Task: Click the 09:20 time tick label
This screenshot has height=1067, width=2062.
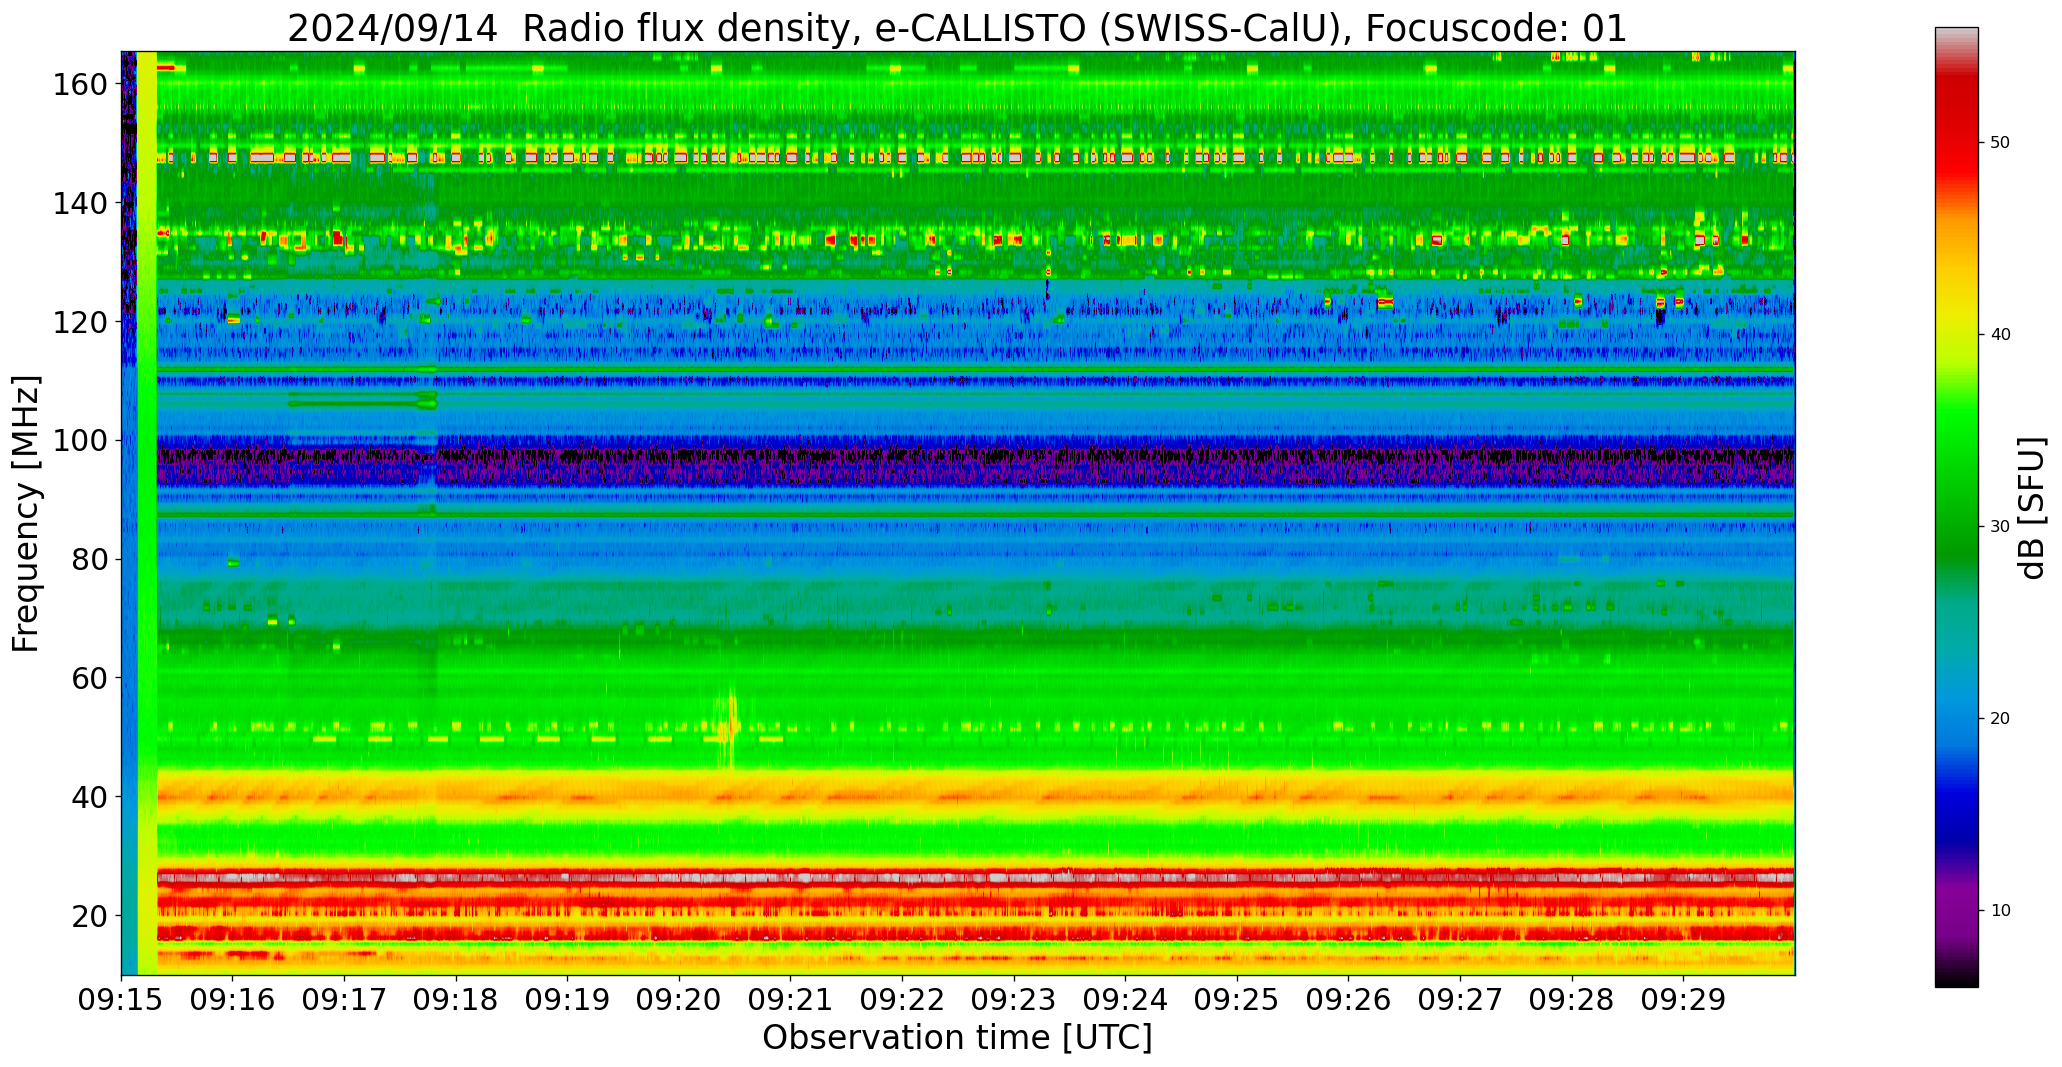Action: click(679, 1000)
